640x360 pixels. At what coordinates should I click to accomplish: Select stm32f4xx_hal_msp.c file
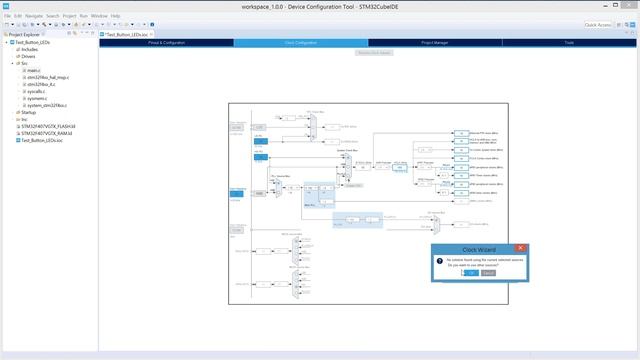click(x=48, y=78)
